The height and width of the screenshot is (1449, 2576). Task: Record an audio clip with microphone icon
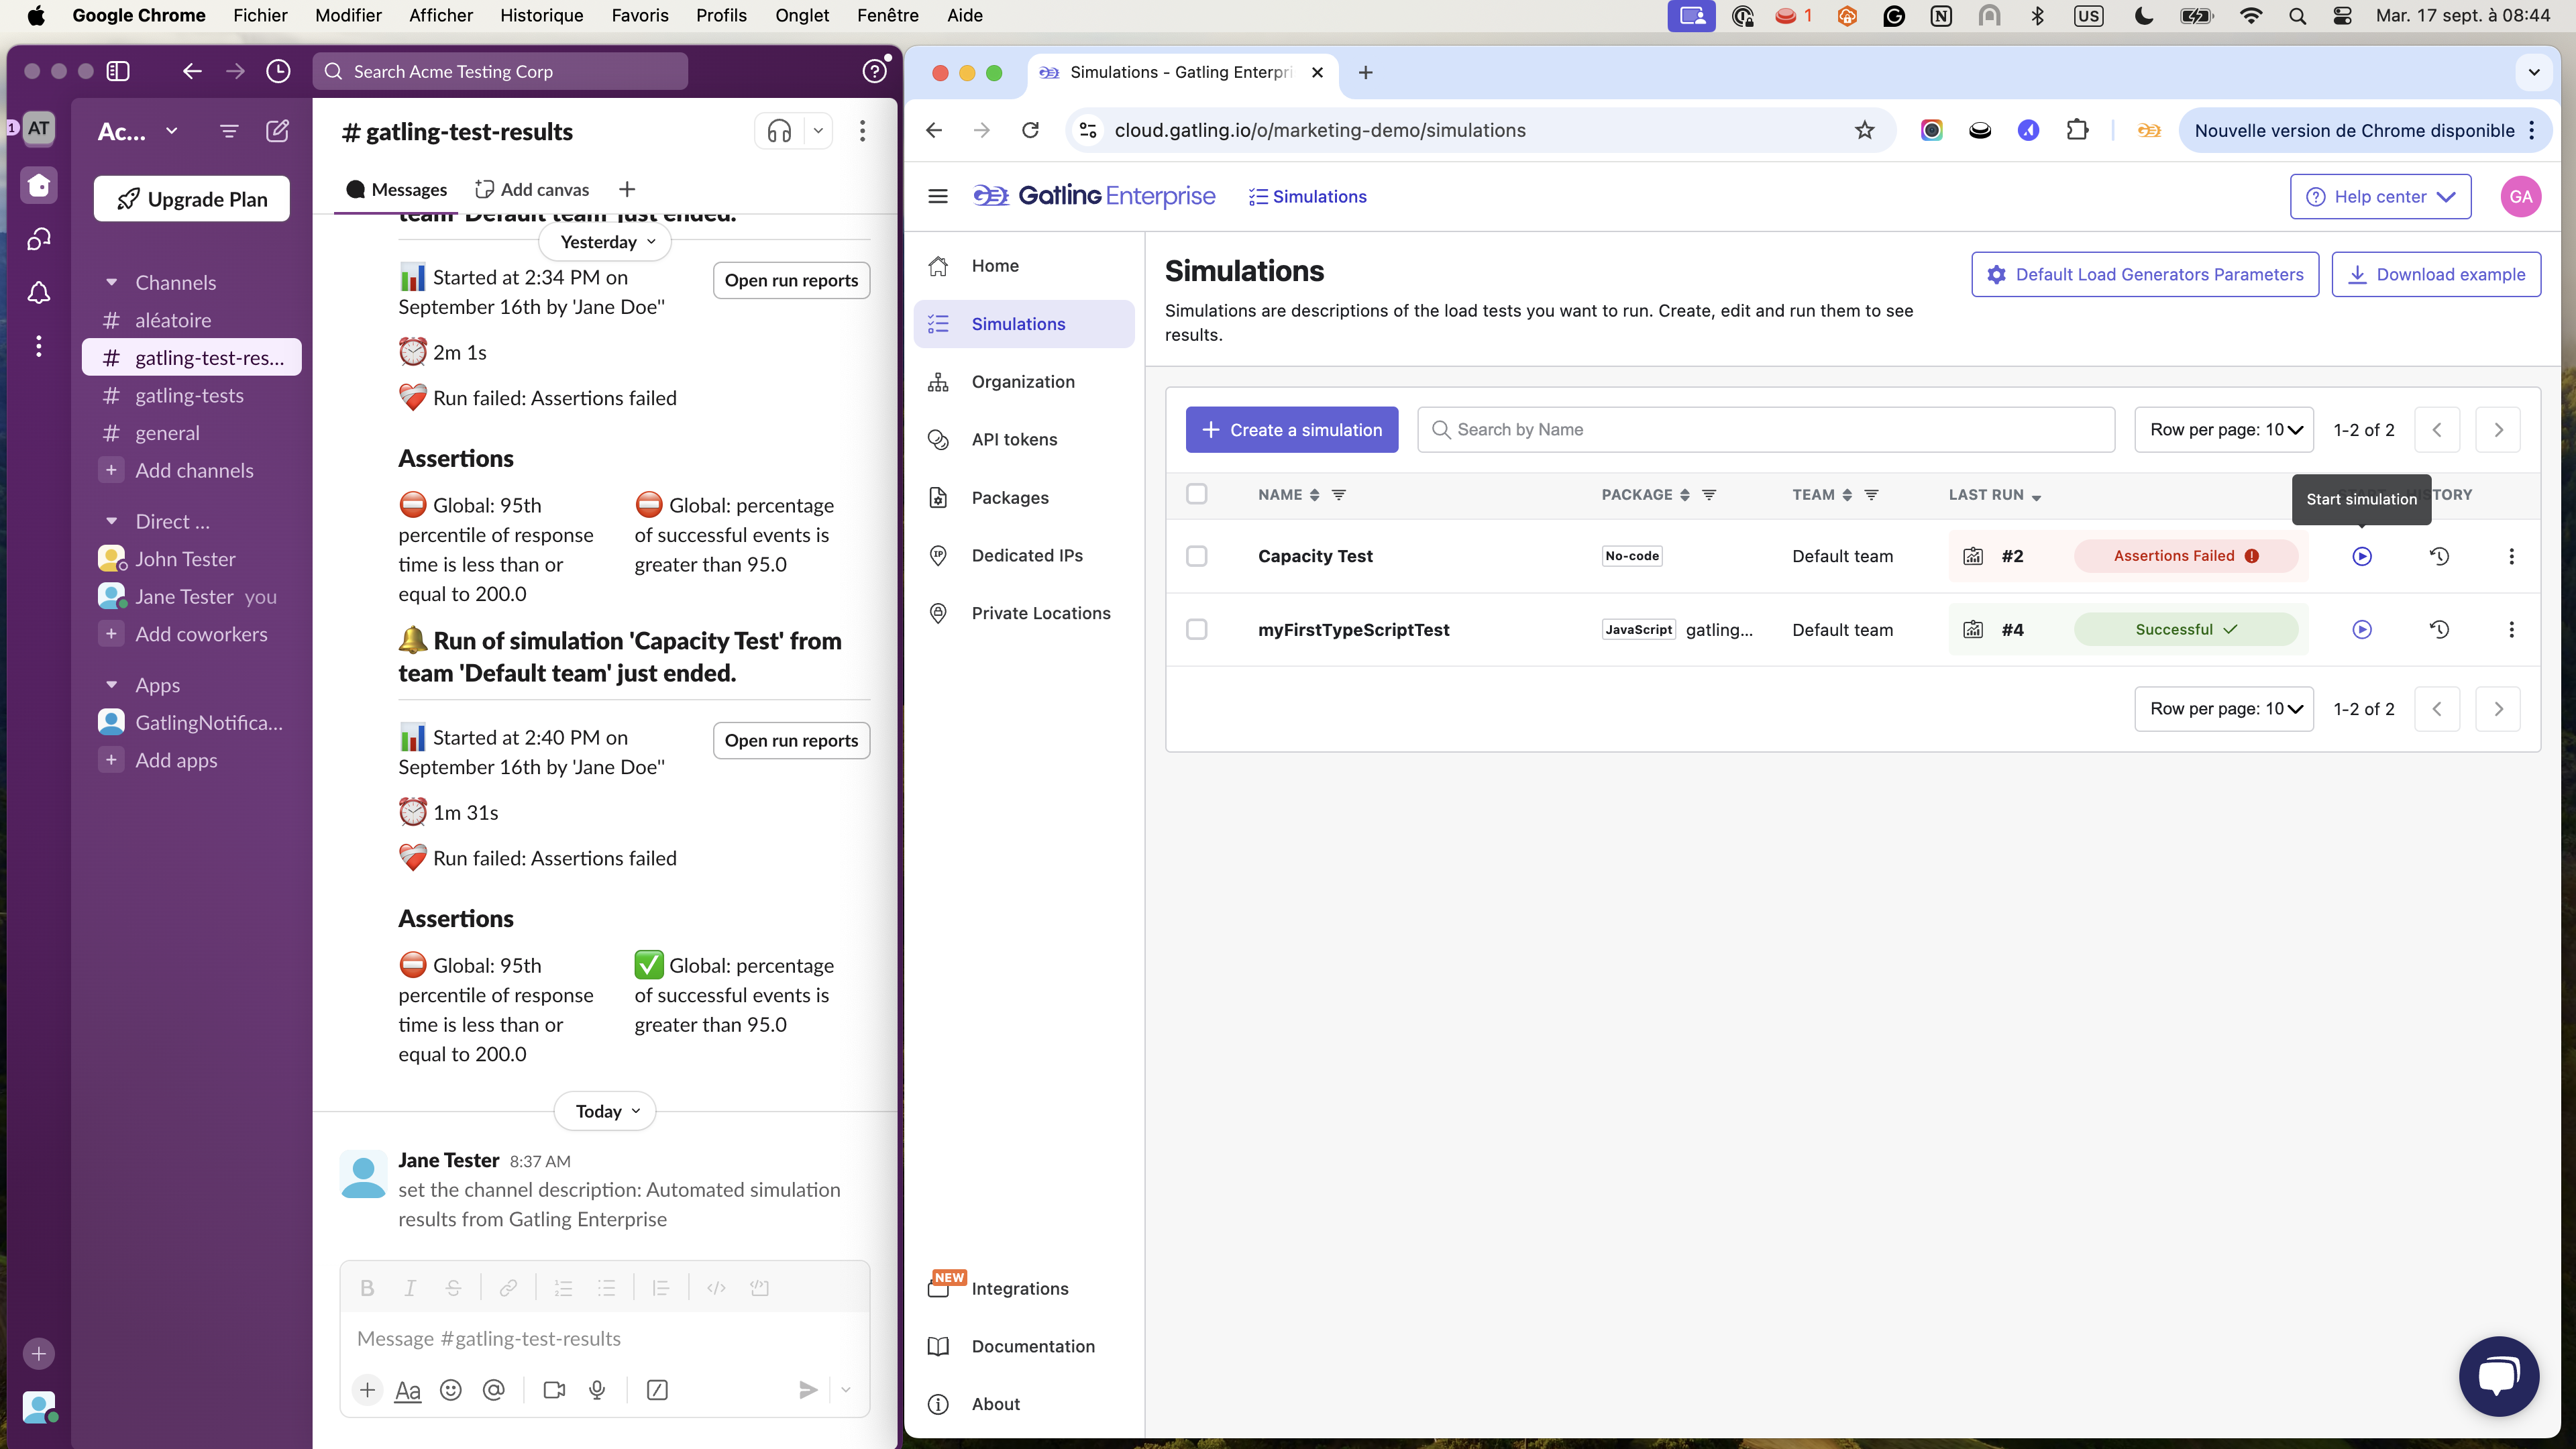tap(597, 1390)
